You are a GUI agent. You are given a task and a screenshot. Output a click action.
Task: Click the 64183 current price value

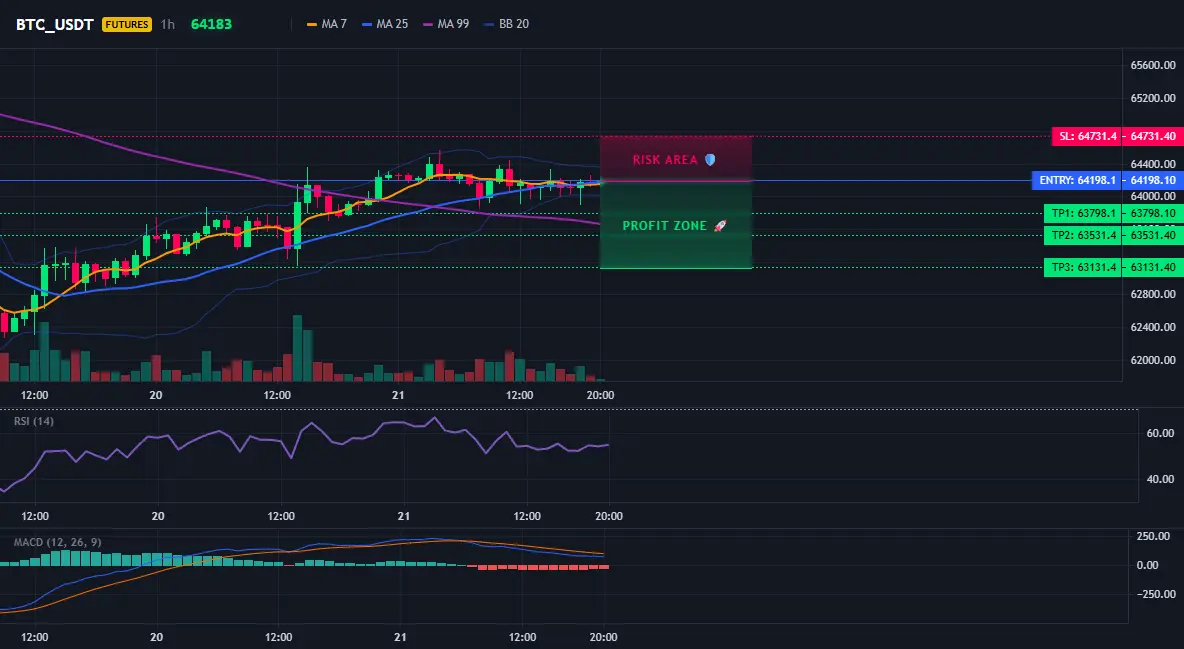(211, 24)
